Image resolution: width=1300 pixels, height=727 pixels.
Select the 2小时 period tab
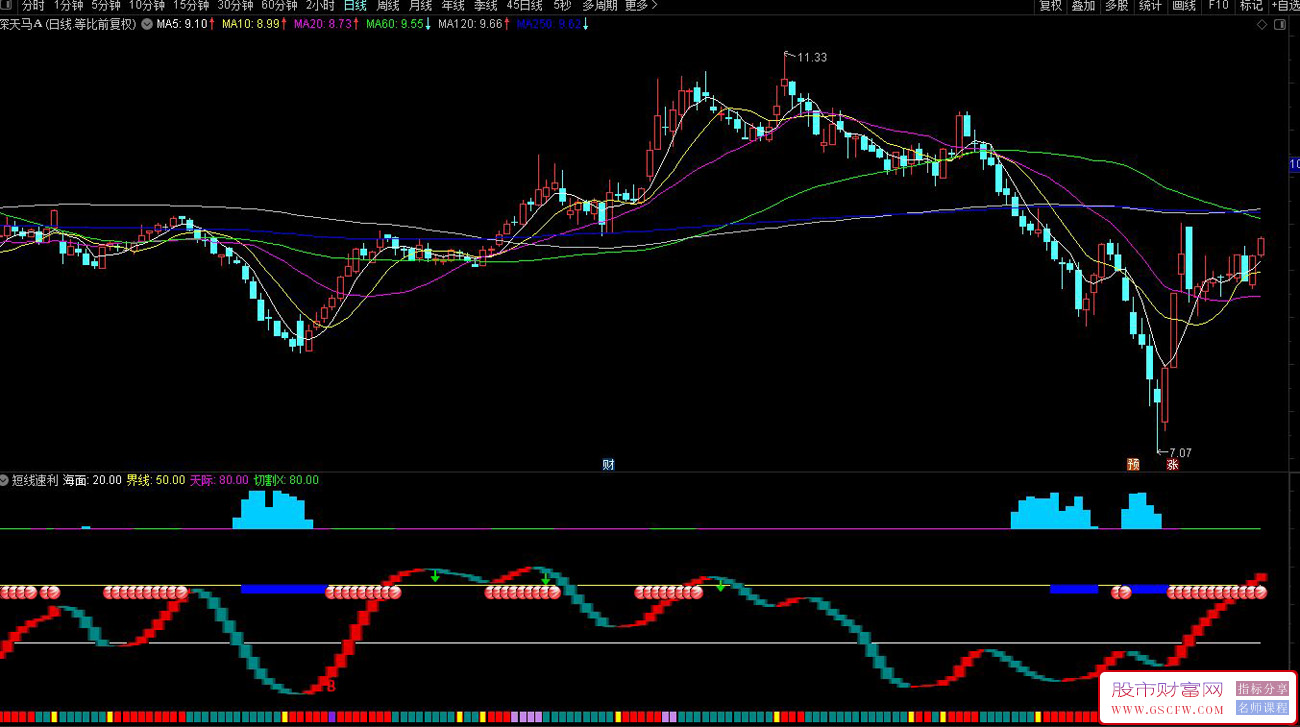[320, 6]
